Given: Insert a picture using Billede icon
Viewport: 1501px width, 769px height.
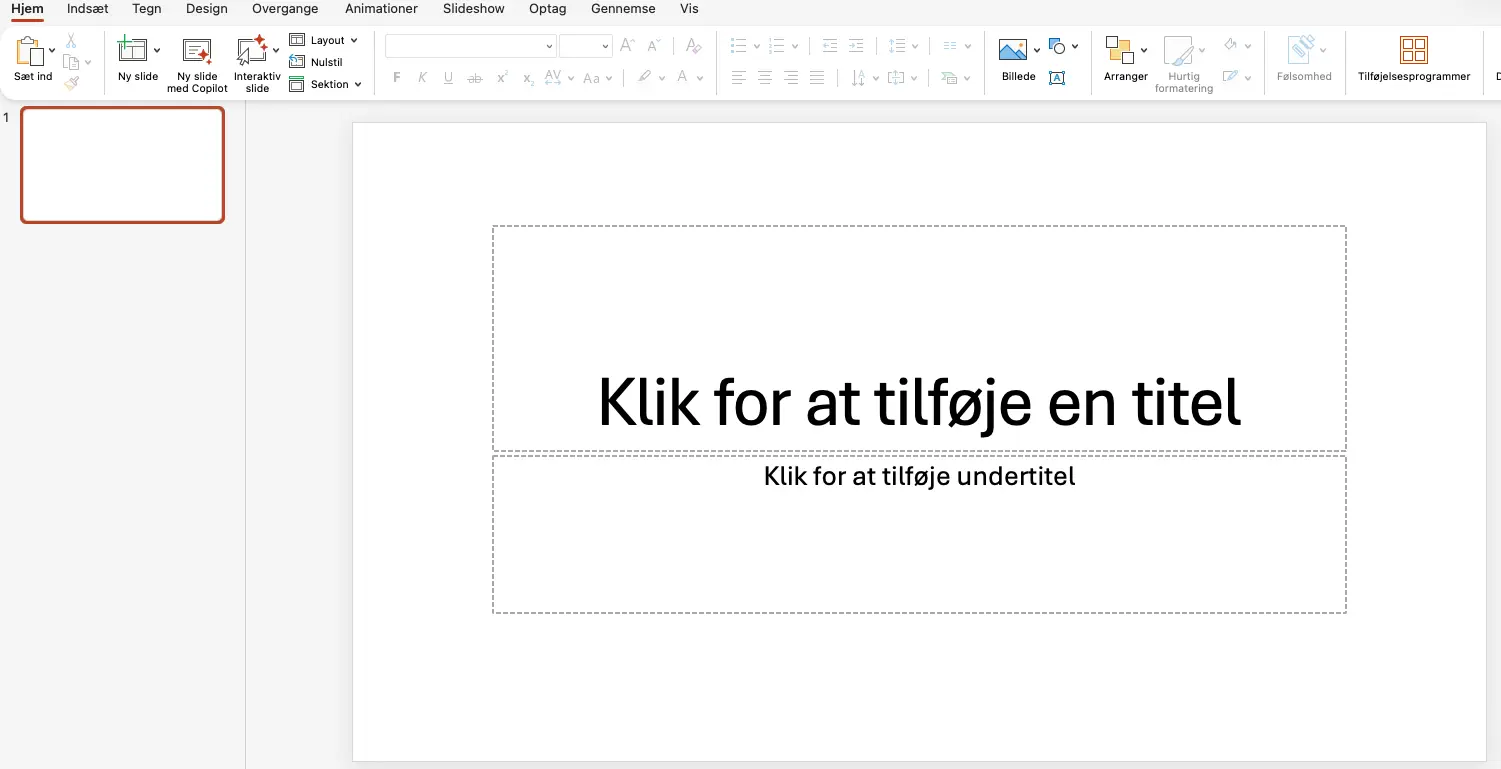Looking at the screenshot, I should pos(1013,49).
